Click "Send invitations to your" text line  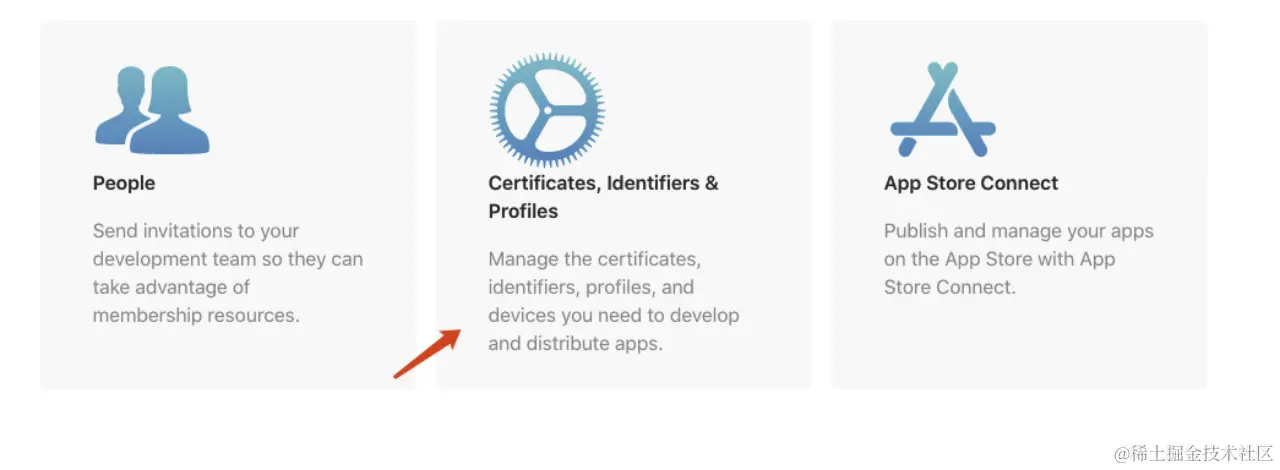pos(196,231)
